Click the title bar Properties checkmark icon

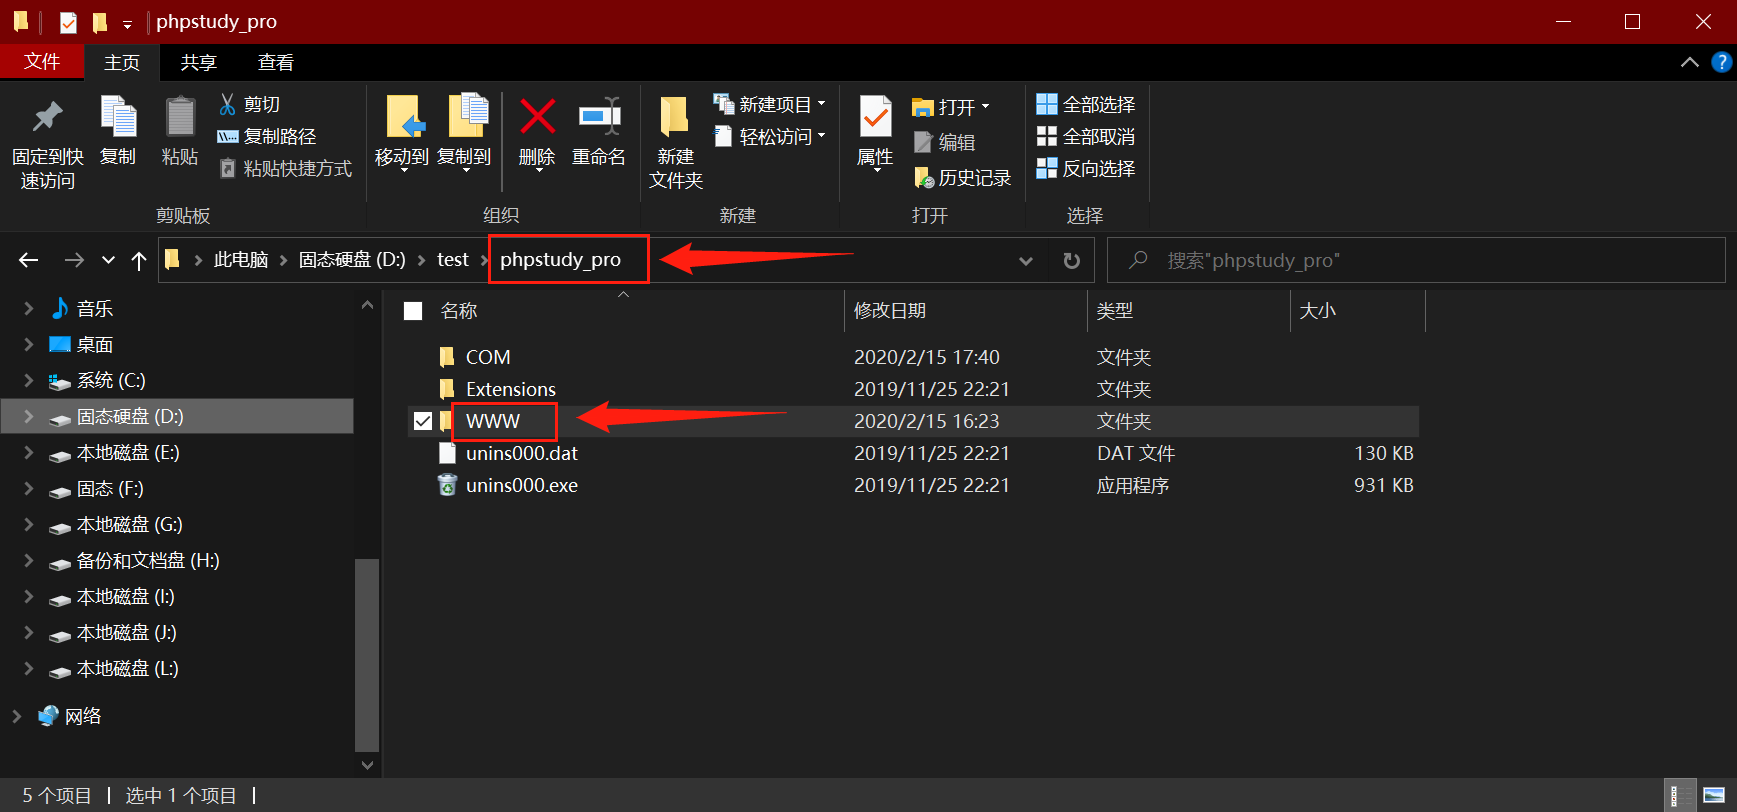pyautogui.click(x=68, y=22)
